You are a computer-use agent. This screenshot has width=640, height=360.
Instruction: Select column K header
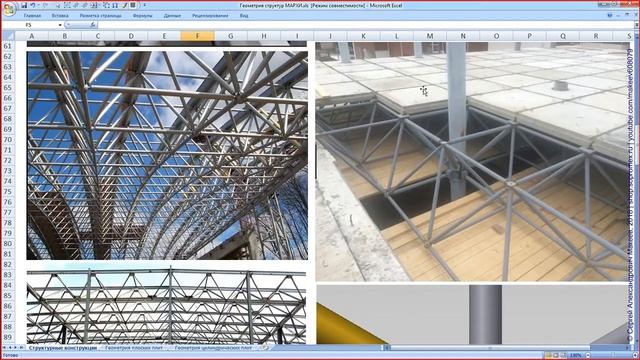pos(363,36)
